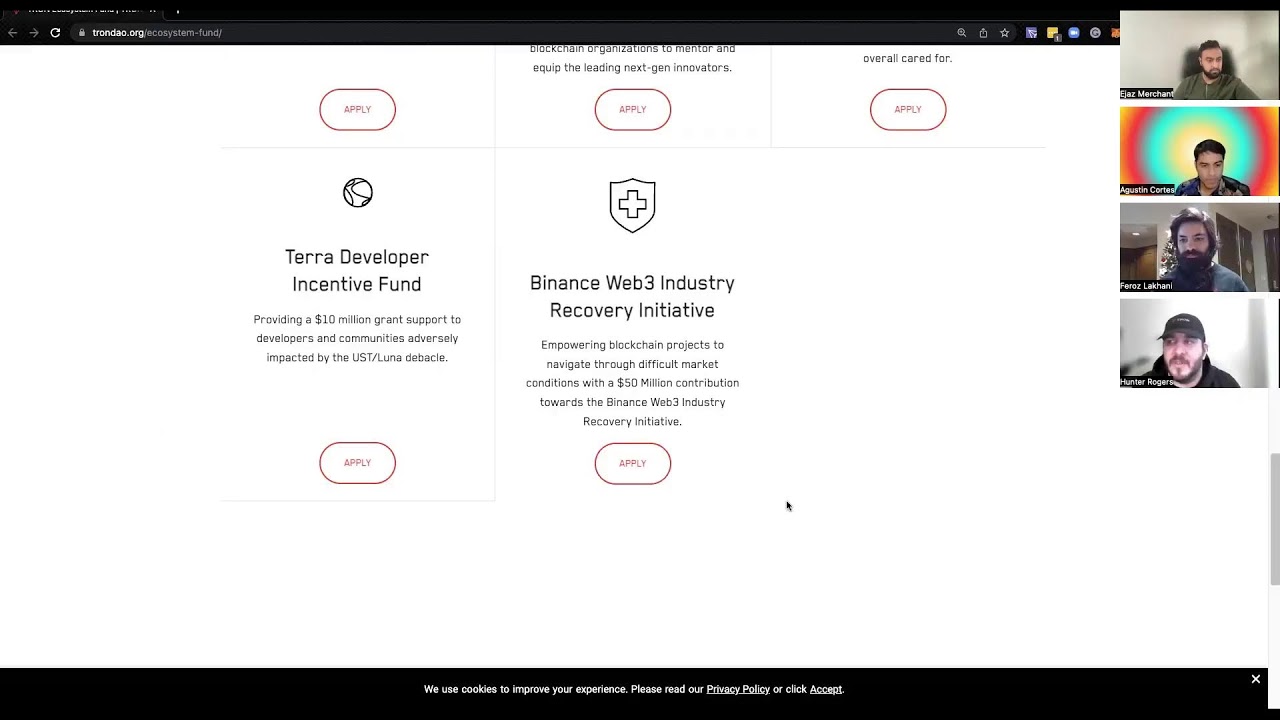Click the '$10 million grant support' description text
Viewport: 1280px width, 720px height.
point(357,338)
